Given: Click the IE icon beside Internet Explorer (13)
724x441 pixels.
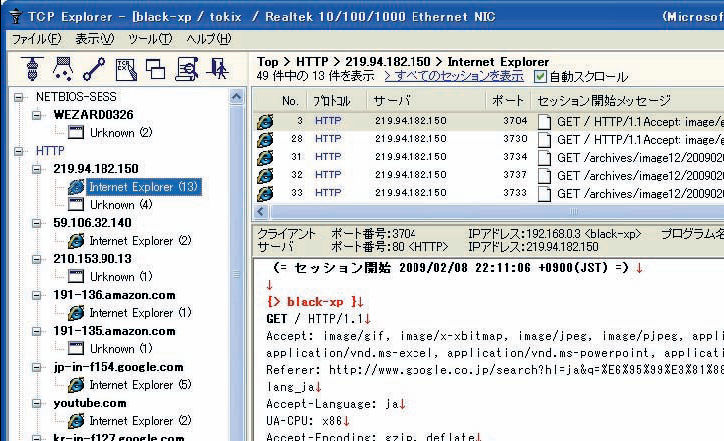Looking at the screenshot, I should [x=76, y=187].
